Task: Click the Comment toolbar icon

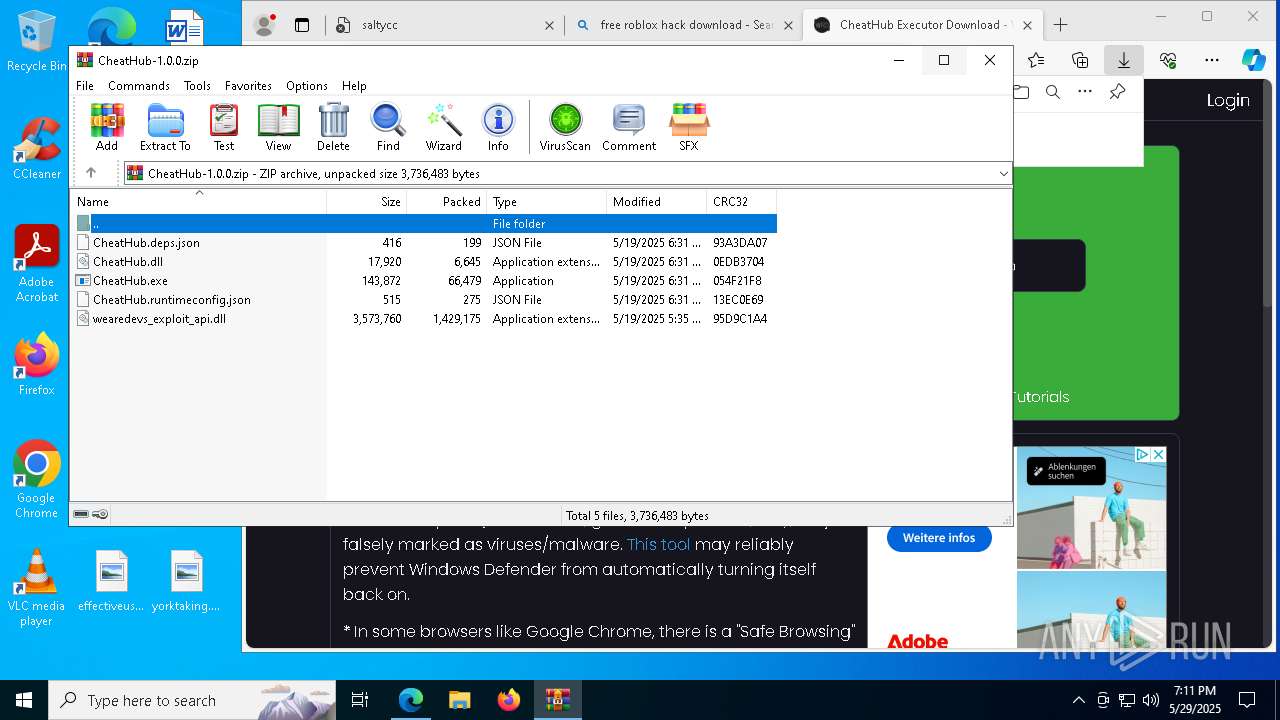Action: (x=629, y=127)
